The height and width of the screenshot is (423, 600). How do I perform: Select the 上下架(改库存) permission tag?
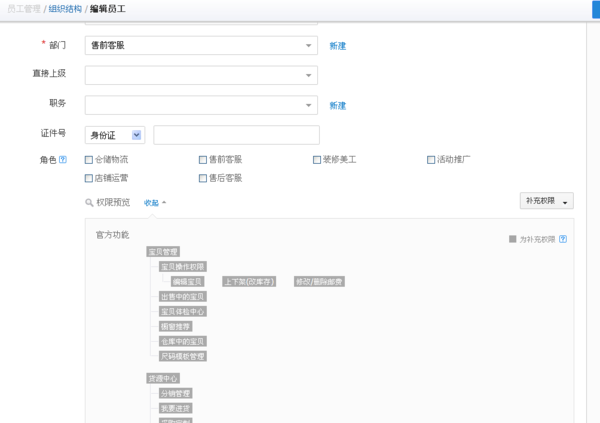pos(249,282)
